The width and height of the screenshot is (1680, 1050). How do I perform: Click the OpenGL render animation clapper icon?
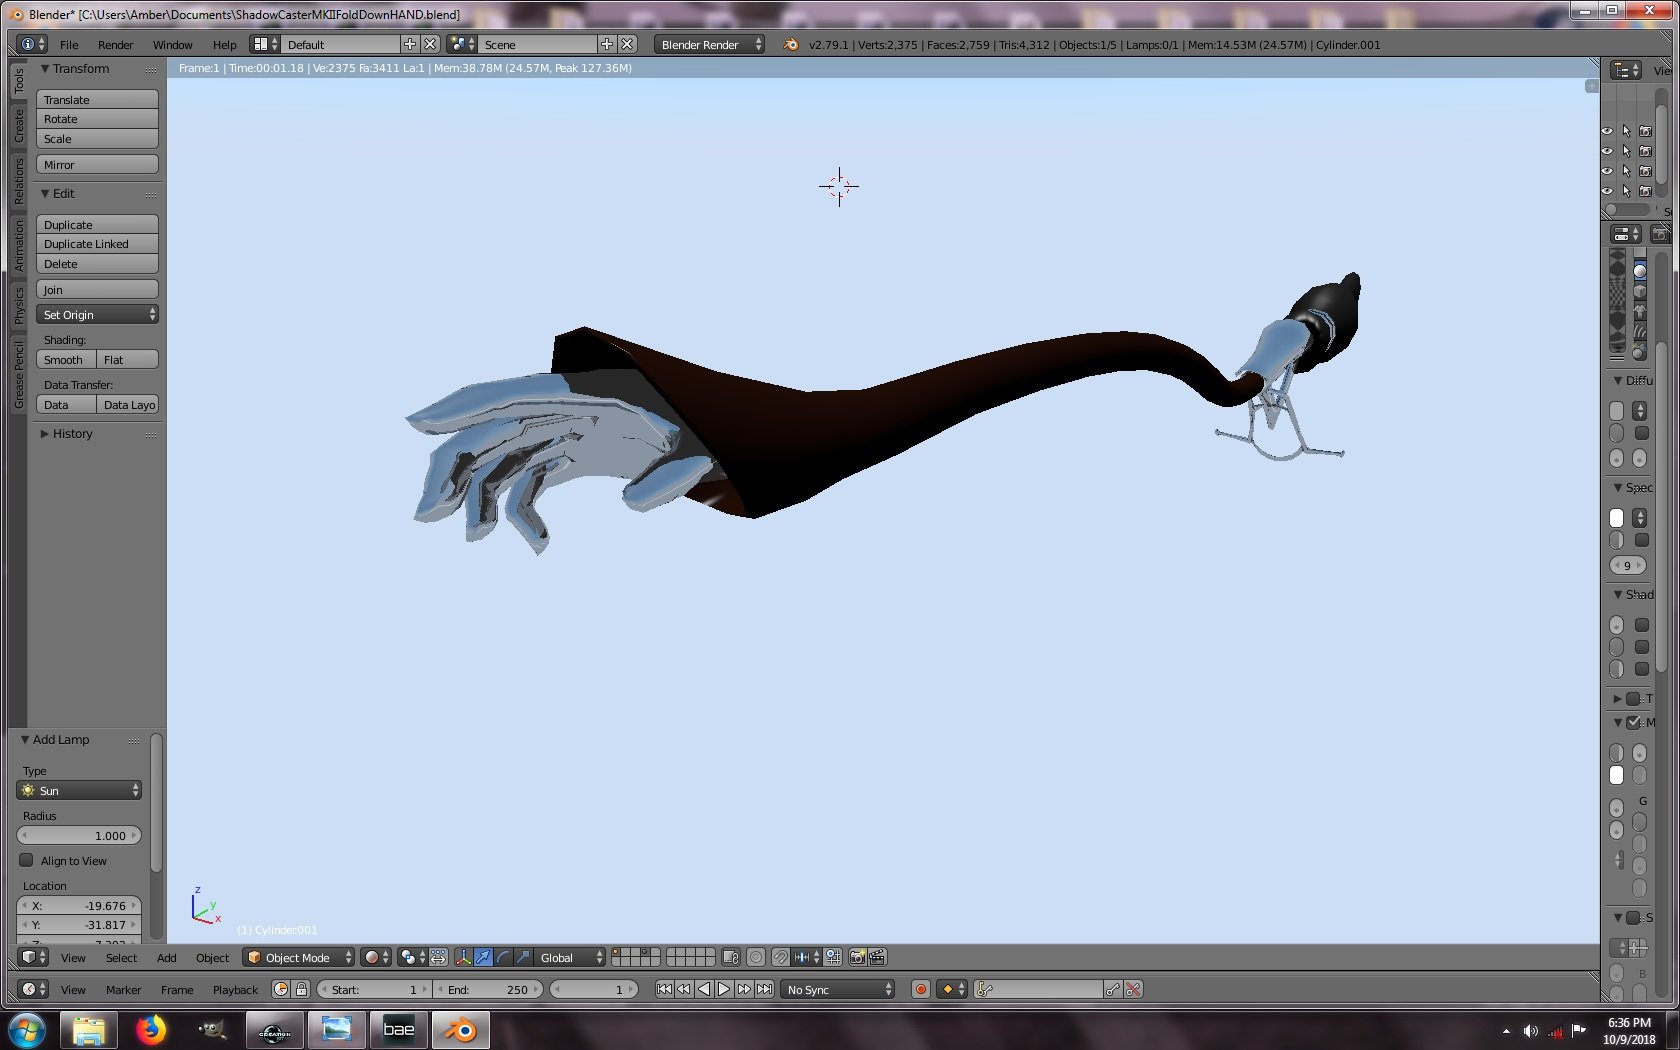(x=877, y=957)
